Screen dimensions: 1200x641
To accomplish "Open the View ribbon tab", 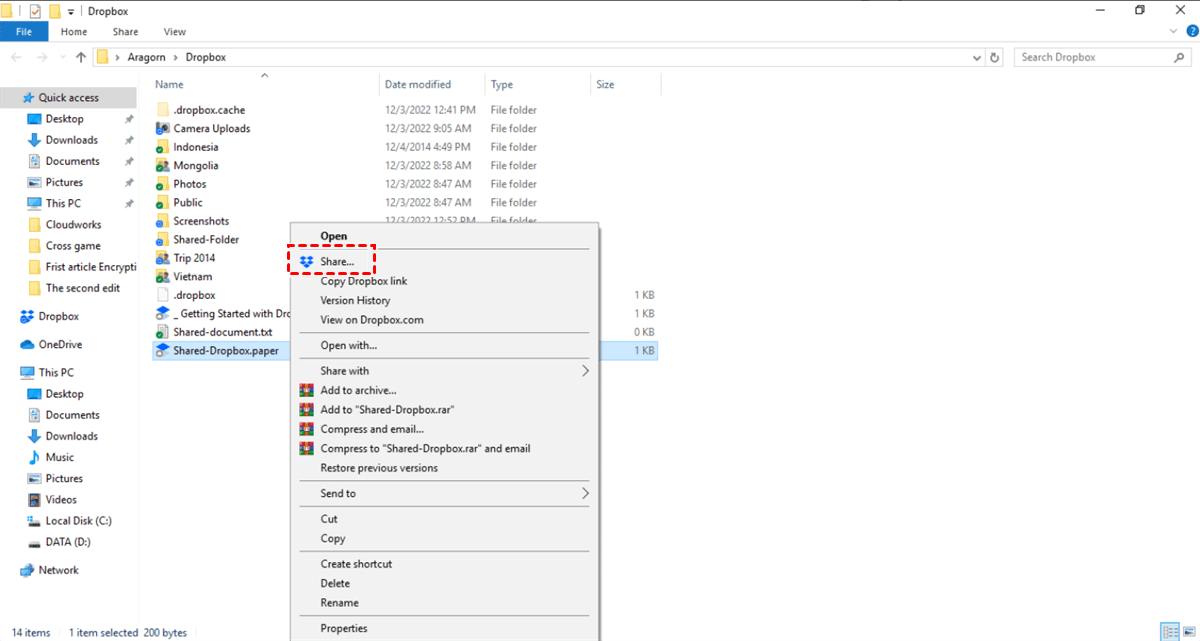I will (x=175, y=32).
